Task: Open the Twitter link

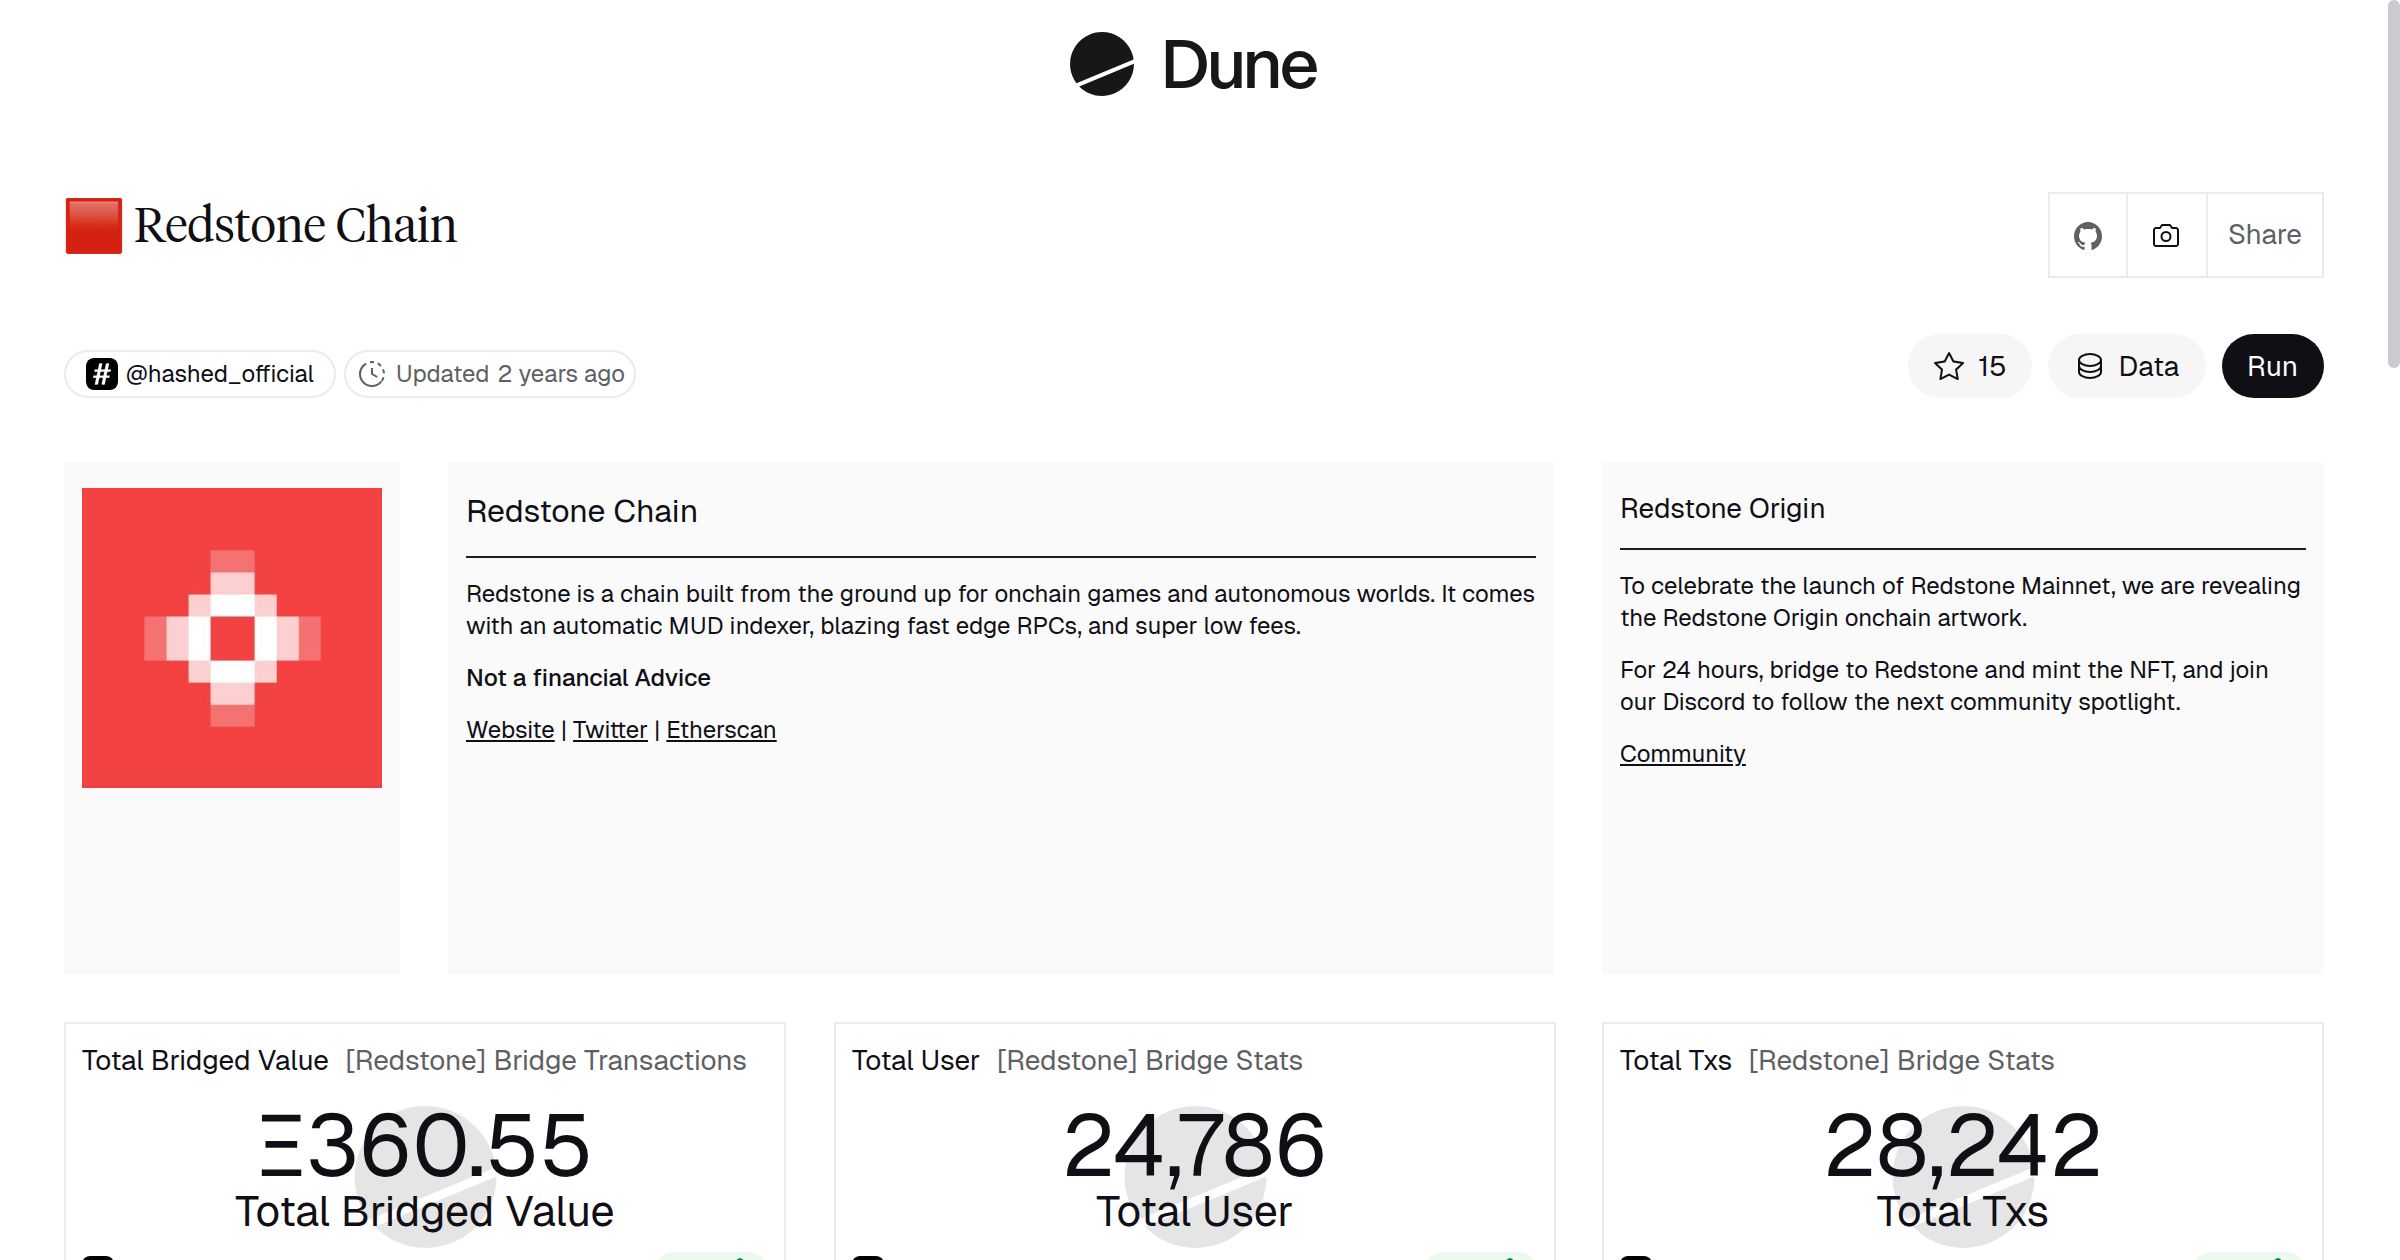Action: click(609, 730)
